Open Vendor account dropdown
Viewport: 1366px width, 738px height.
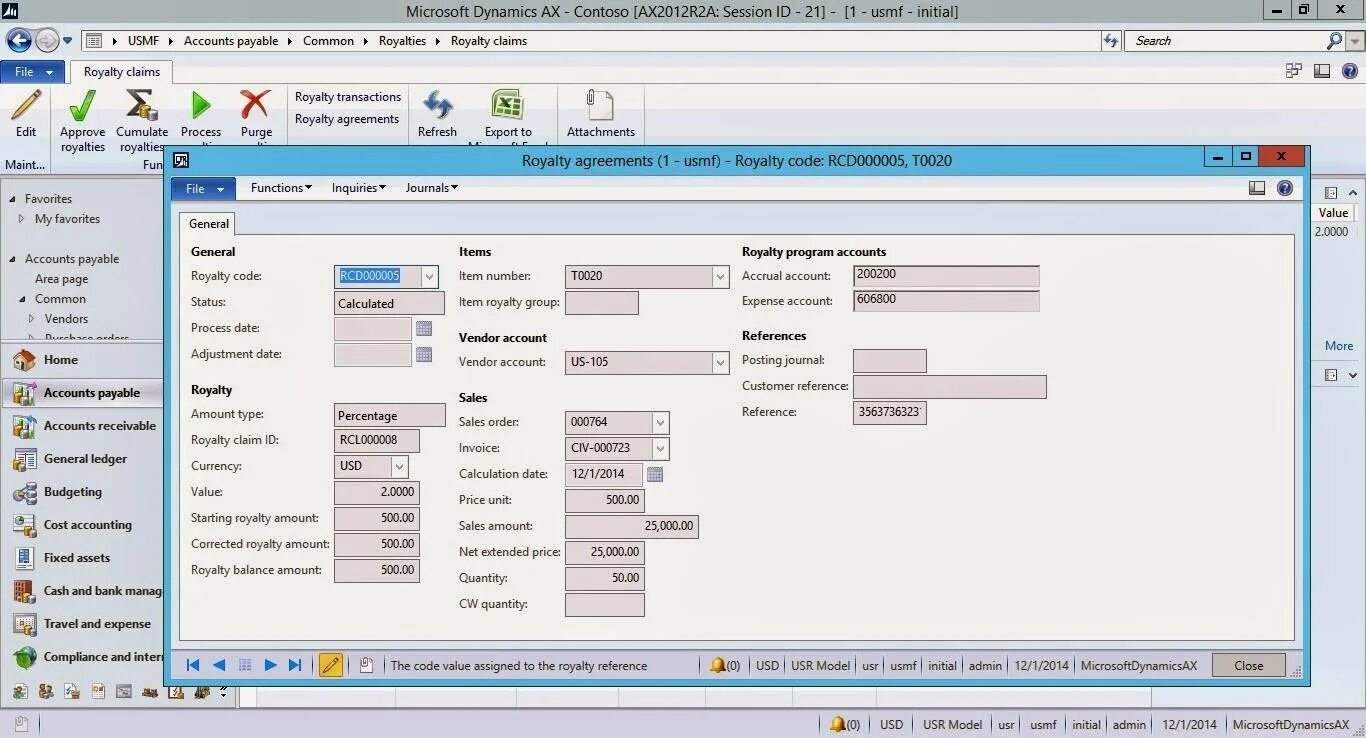coord(720,362)
